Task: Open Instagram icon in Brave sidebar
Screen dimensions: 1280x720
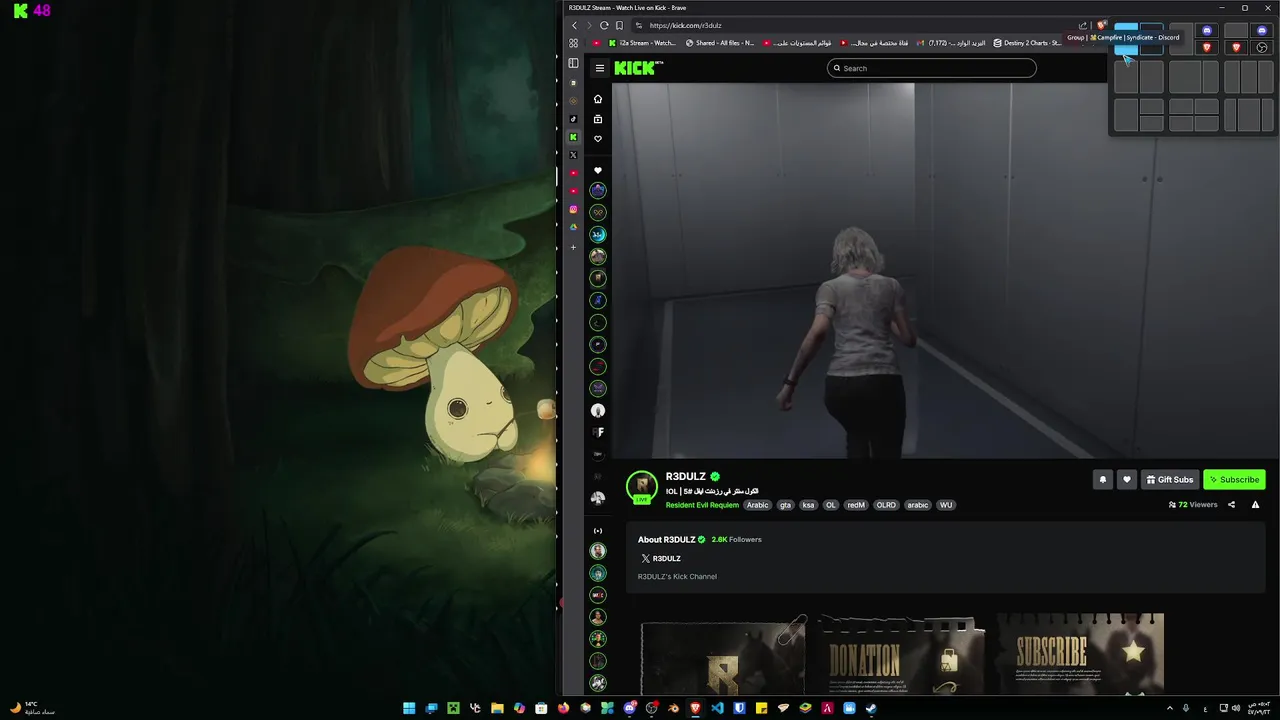Action: click(x=573, y=209)
